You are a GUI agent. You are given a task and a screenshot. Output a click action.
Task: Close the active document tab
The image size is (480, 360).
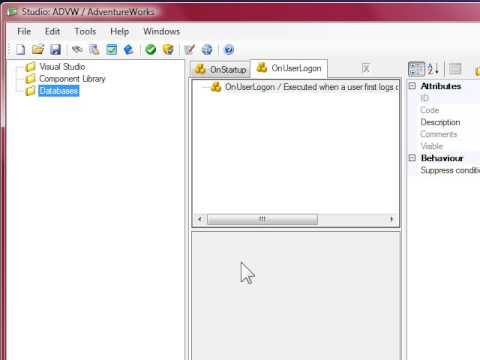(x=366, y=68)
